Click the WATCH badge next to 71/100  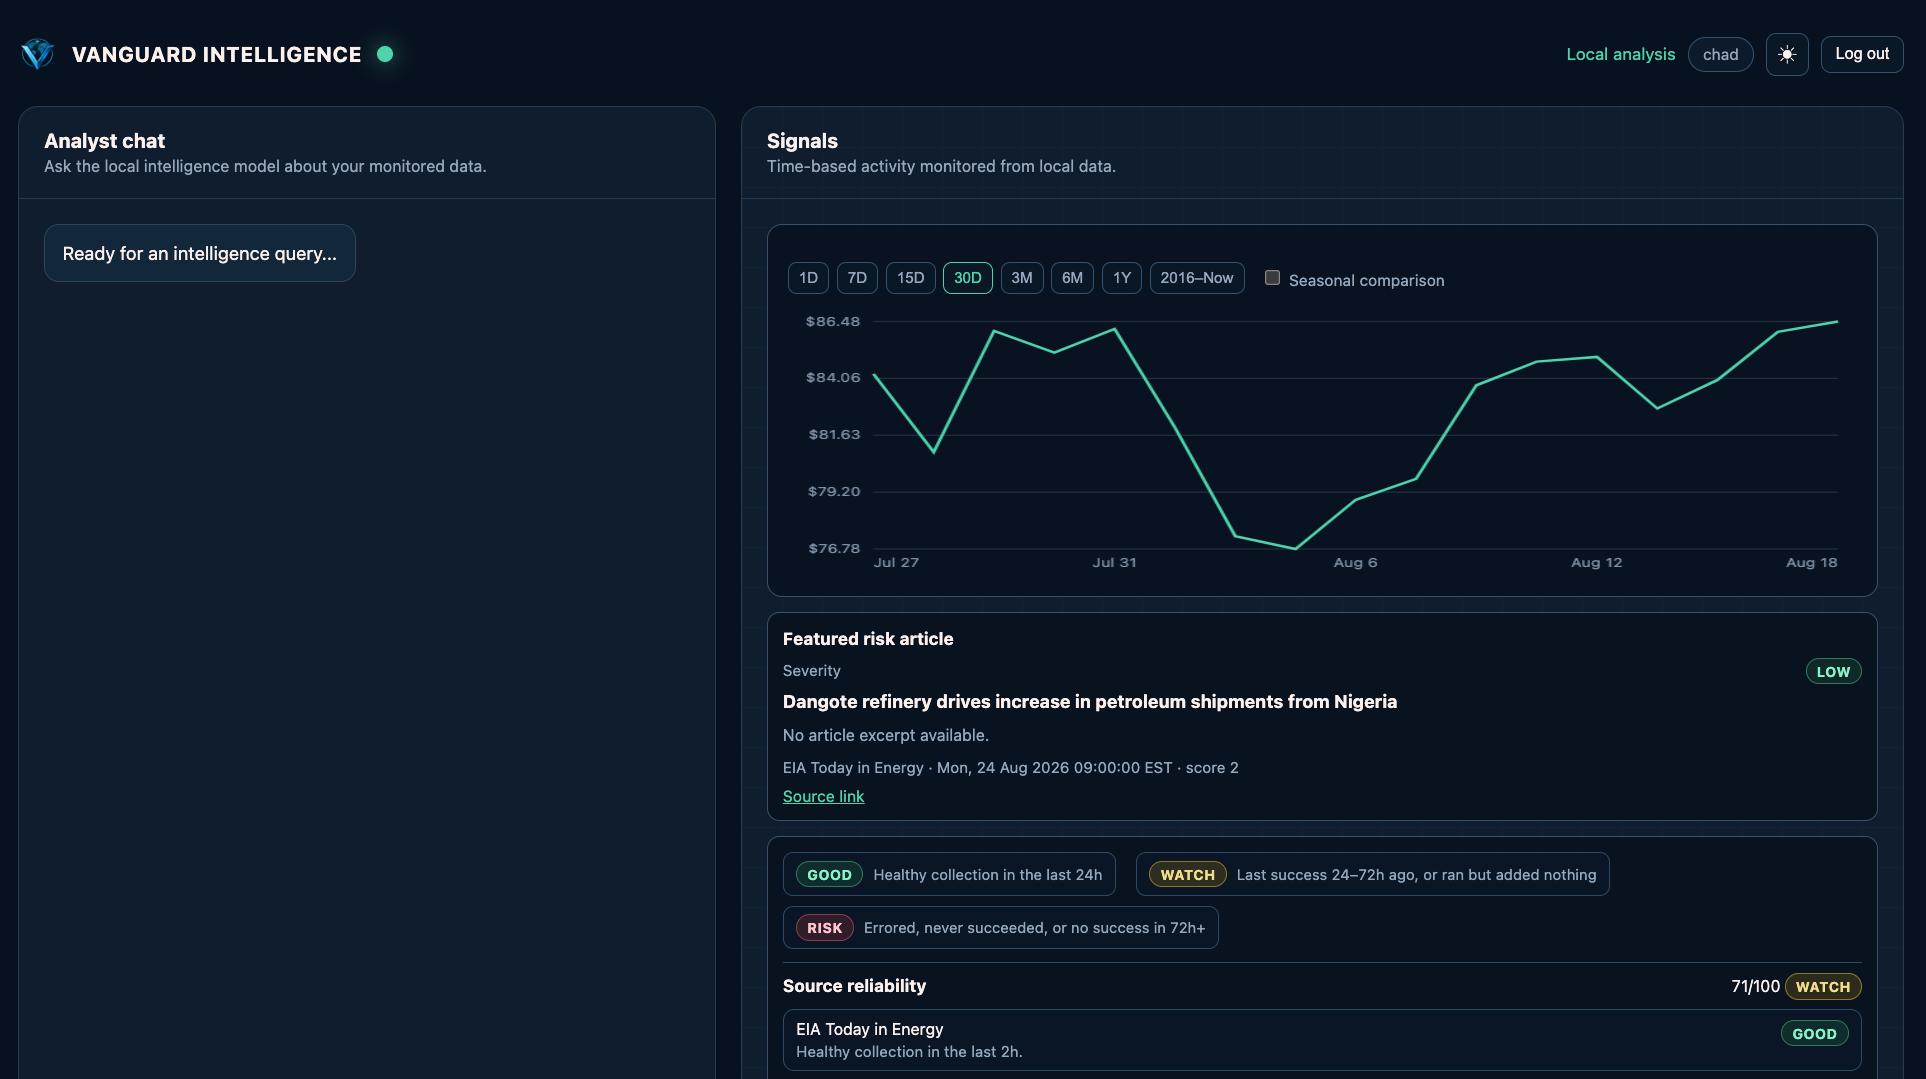[1822, 987]
